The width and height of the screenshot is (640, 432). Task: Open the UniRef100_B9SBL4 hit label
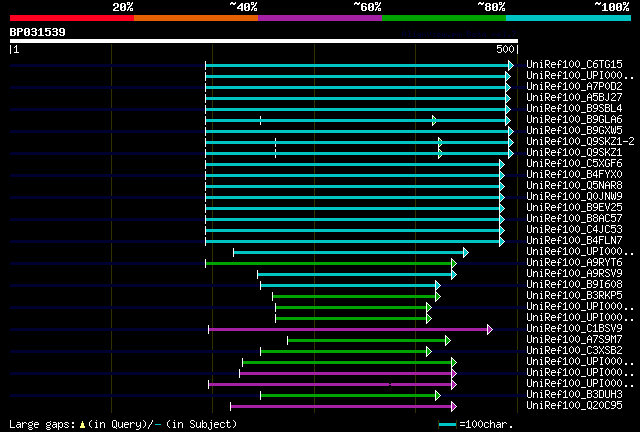(x=574, y=108)
